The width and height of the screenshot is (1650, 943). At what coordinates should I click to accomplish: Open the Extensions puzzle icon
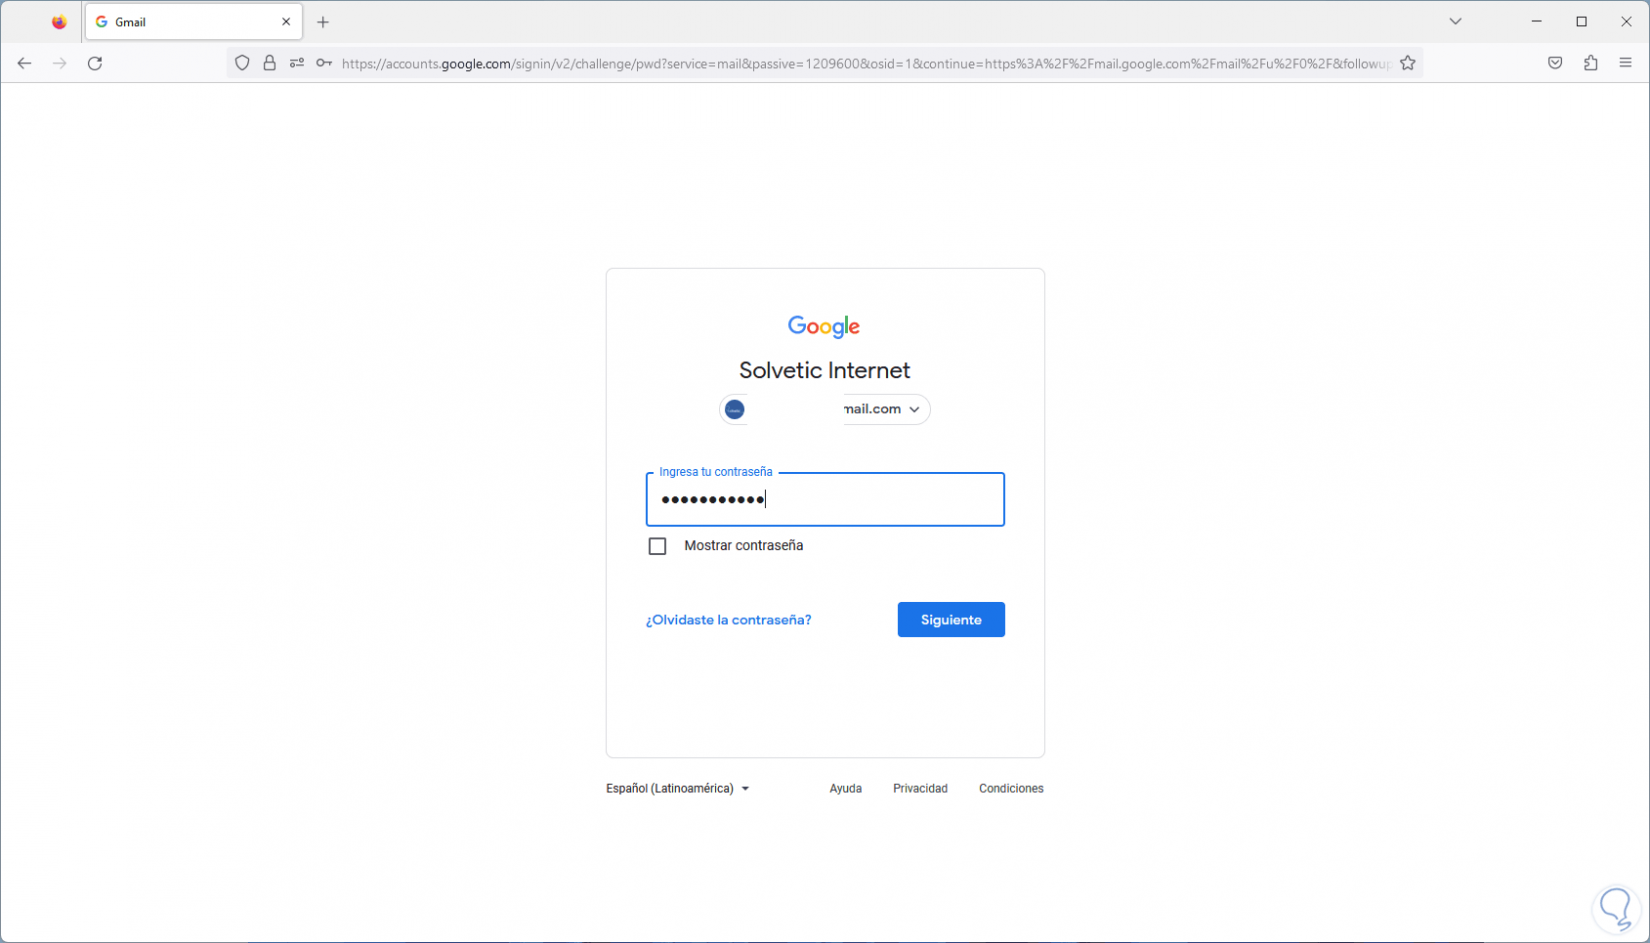click(x=1591, y=63)
